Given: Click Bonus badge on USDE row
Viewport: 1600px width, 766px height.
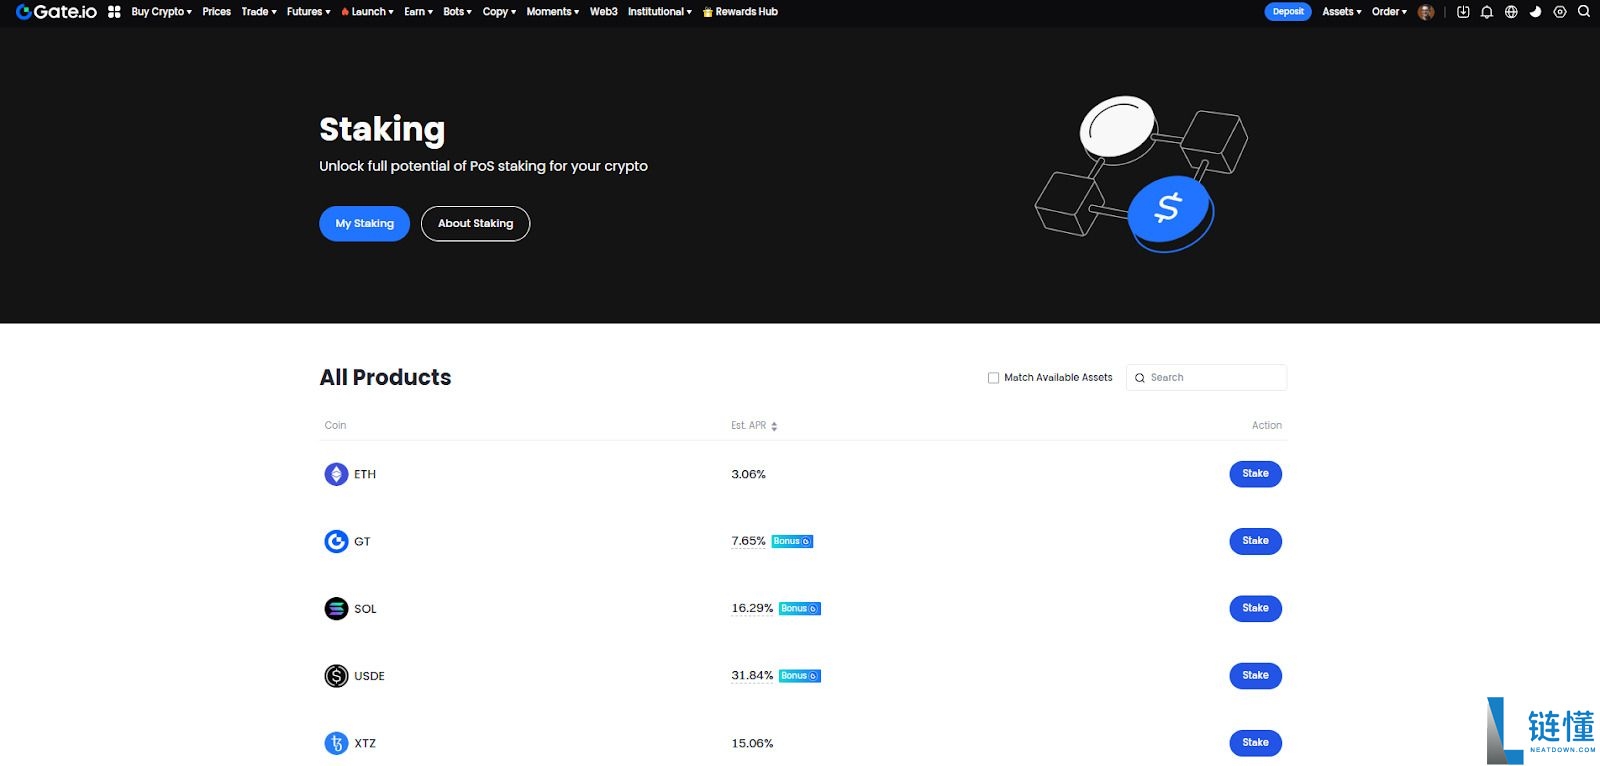Looking at the screenshot, I should 800,676.
